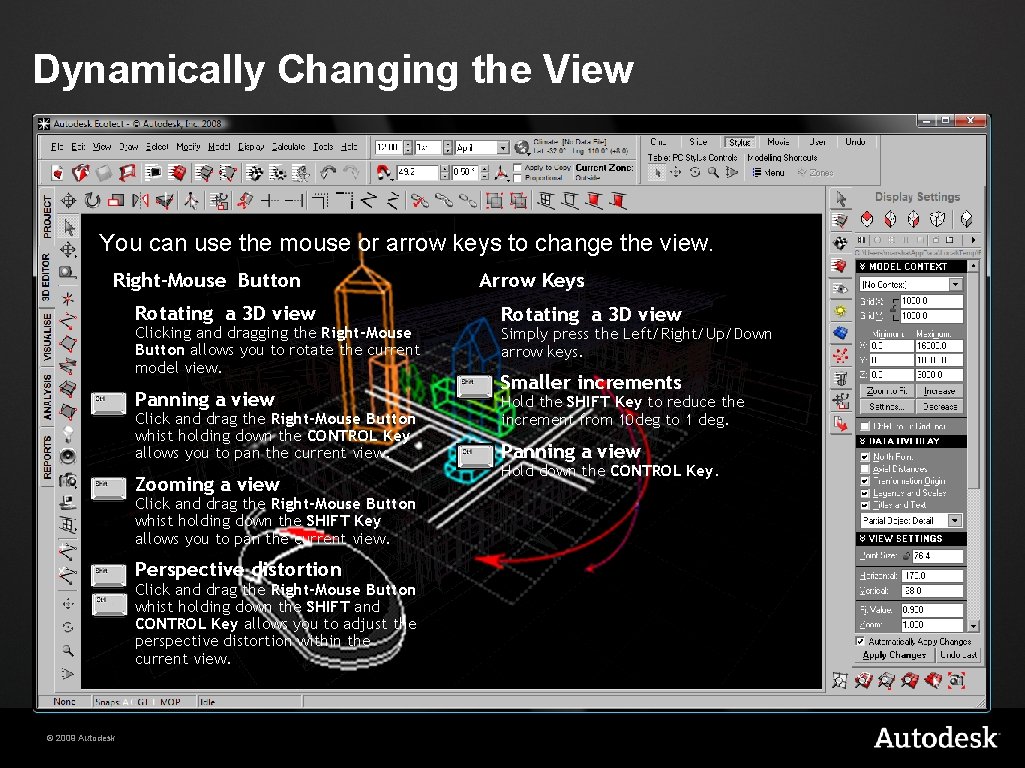Click the Zoom to Fit button

pyautogui.click(x=888, y=392)
